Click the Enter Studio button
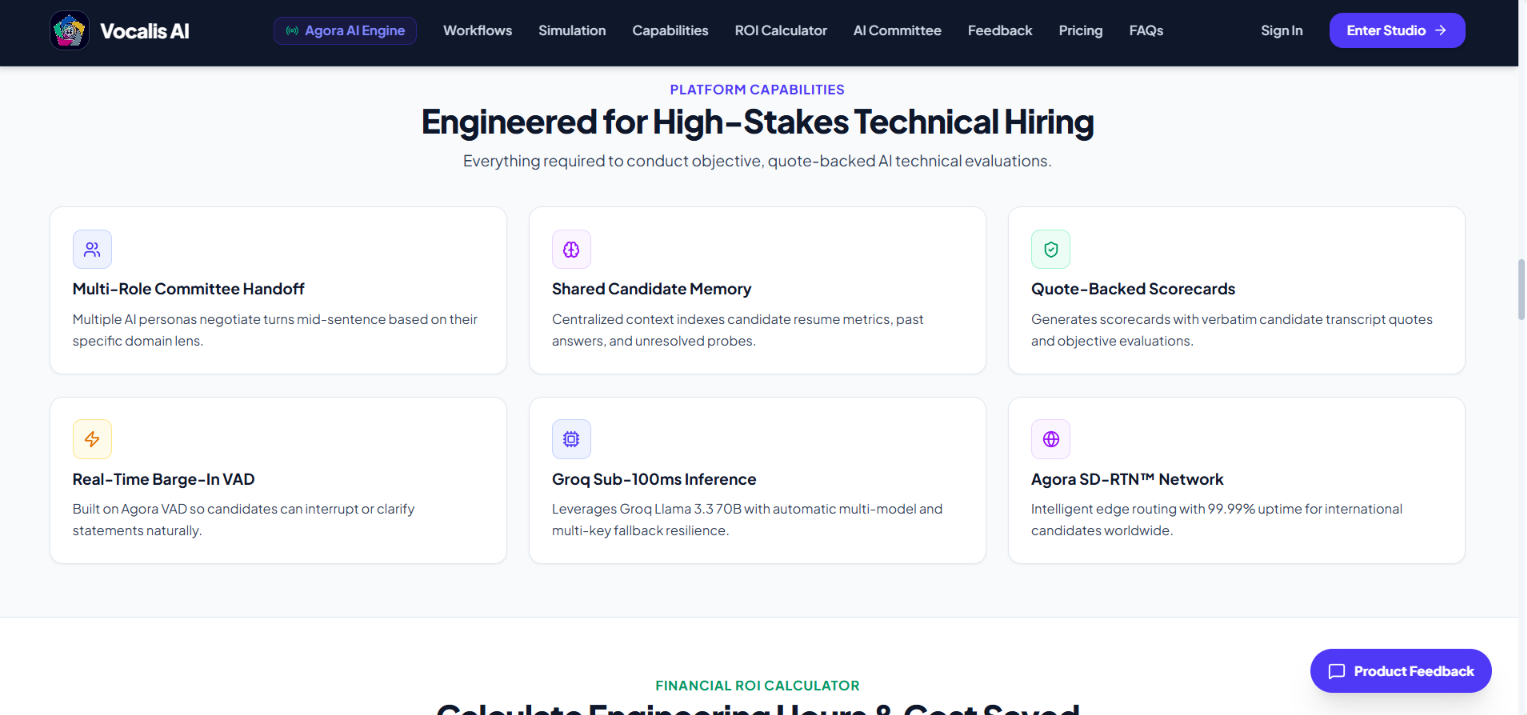This screenshot has height=715, width=1527. pos(1397,31)
